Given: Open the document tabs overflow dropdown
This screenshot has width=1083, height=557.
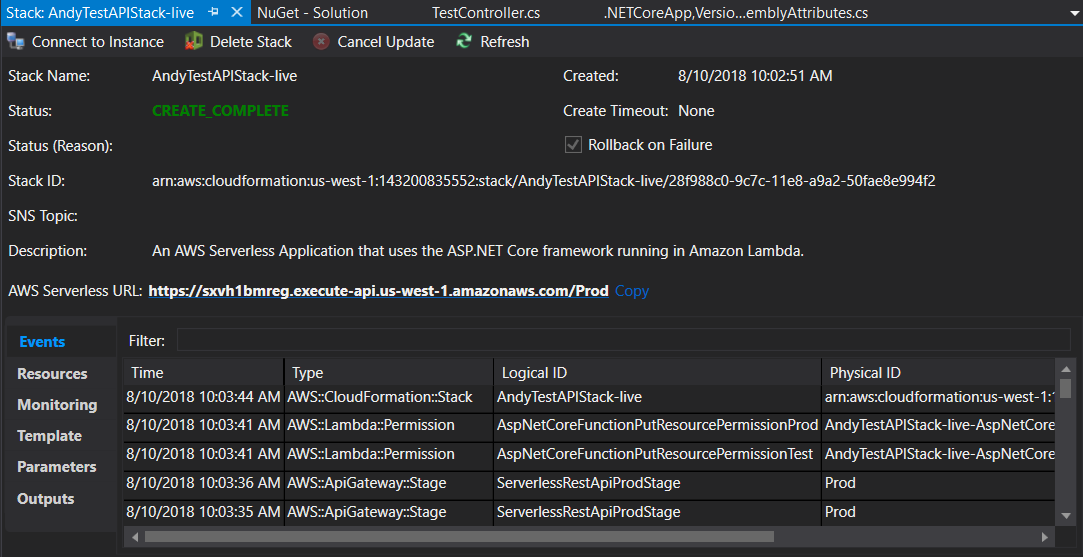Looking at the screenshot, I should (1068, 14).
